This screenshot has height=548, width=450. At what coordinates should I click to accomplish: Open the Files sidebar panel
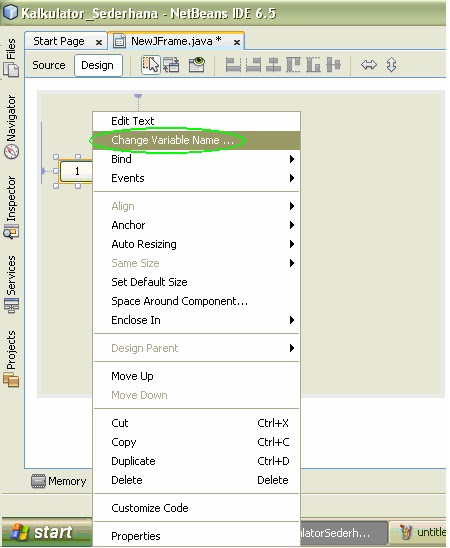tap(11, 57)
